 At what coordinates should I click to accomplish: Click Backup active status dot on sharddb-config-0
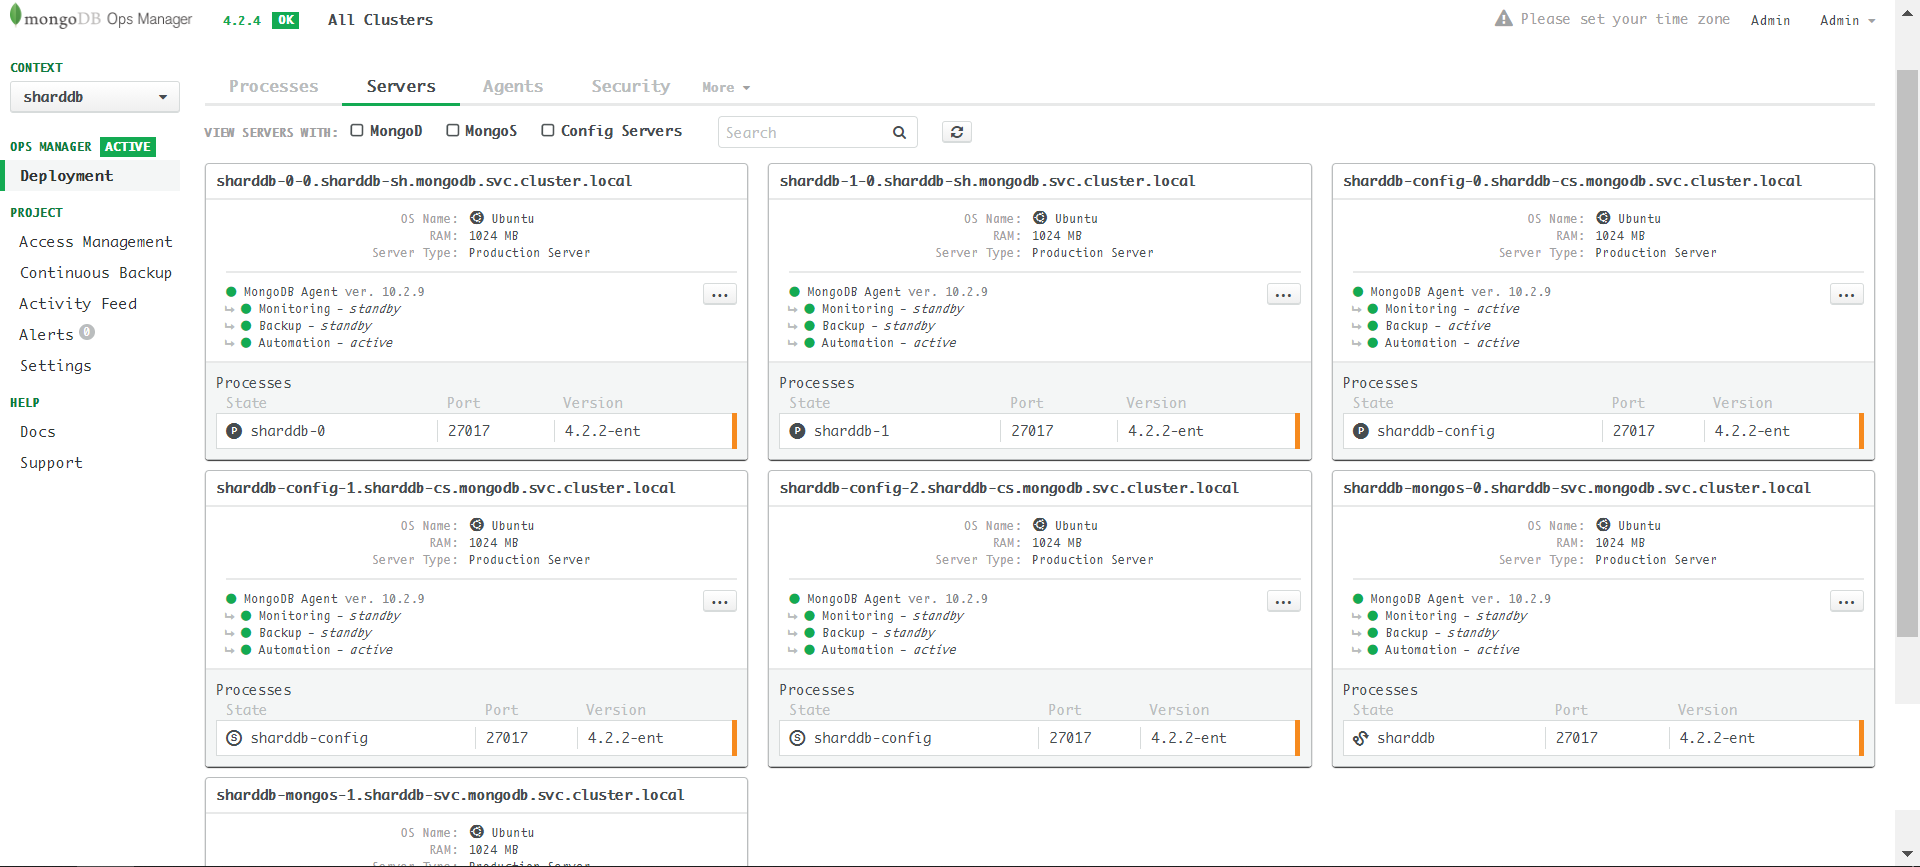click(1373, 326)
